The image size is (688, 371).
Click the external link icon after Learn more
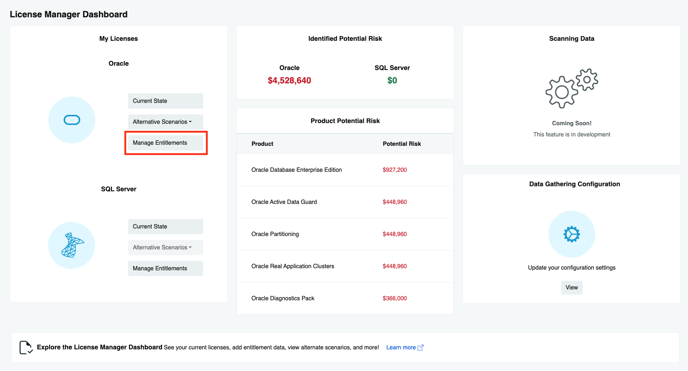[420, 347]
